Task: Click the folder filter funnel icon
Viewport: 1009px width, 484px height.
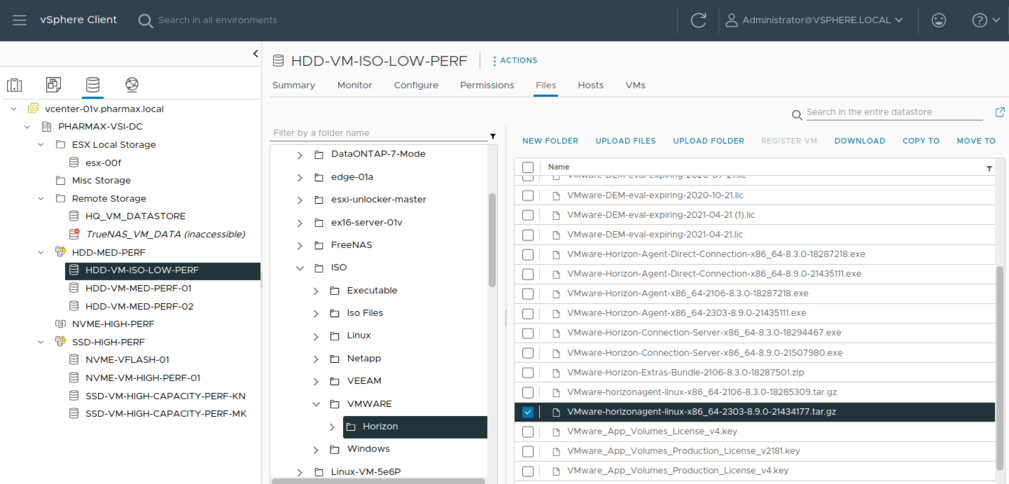Action: click(493, 136)
